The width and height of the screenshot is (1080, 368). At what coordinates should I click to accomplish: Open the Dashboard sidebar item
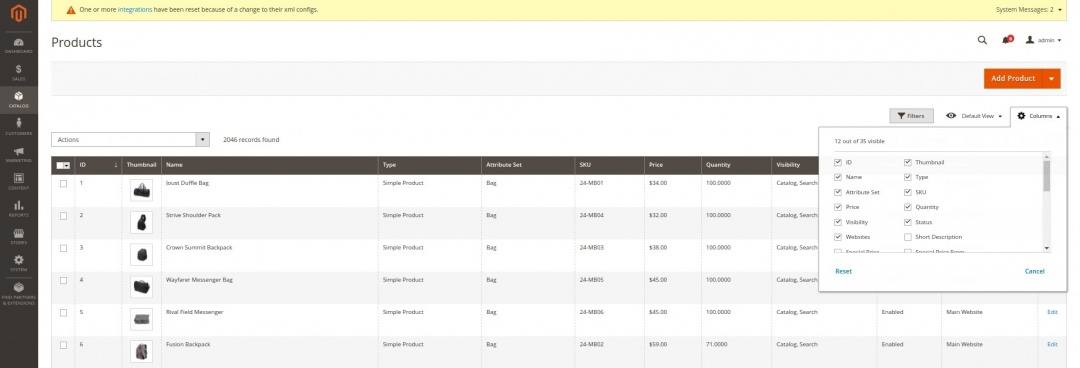[x=19, y=45]
